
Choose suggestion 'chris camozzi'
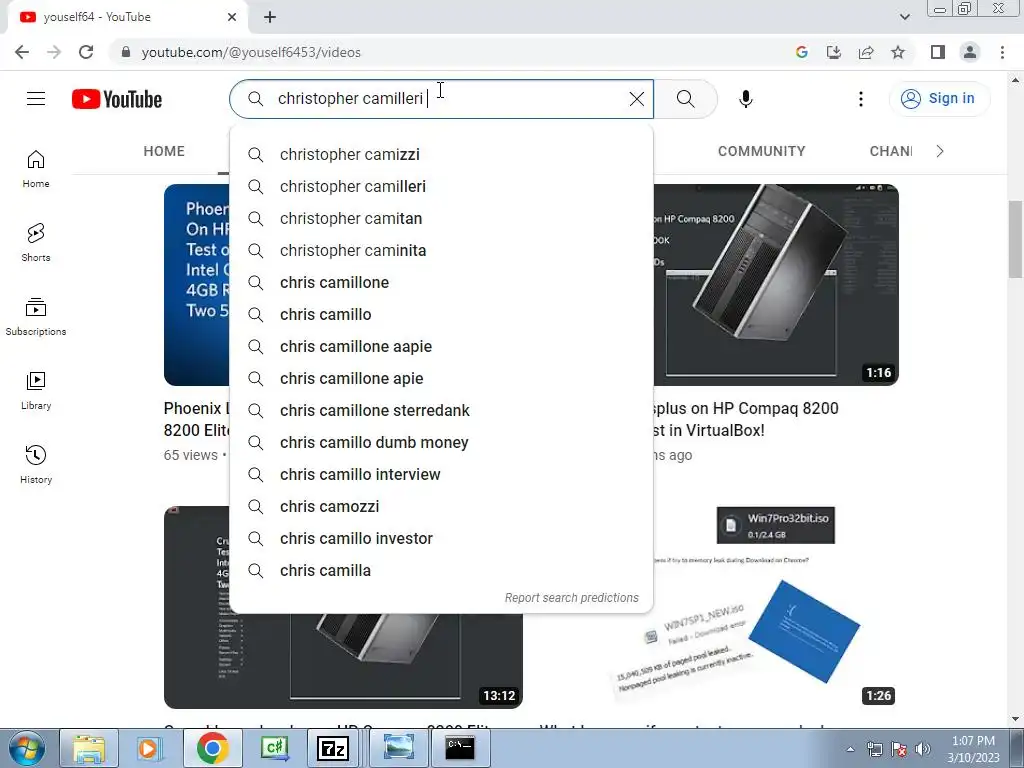point(441,507)
